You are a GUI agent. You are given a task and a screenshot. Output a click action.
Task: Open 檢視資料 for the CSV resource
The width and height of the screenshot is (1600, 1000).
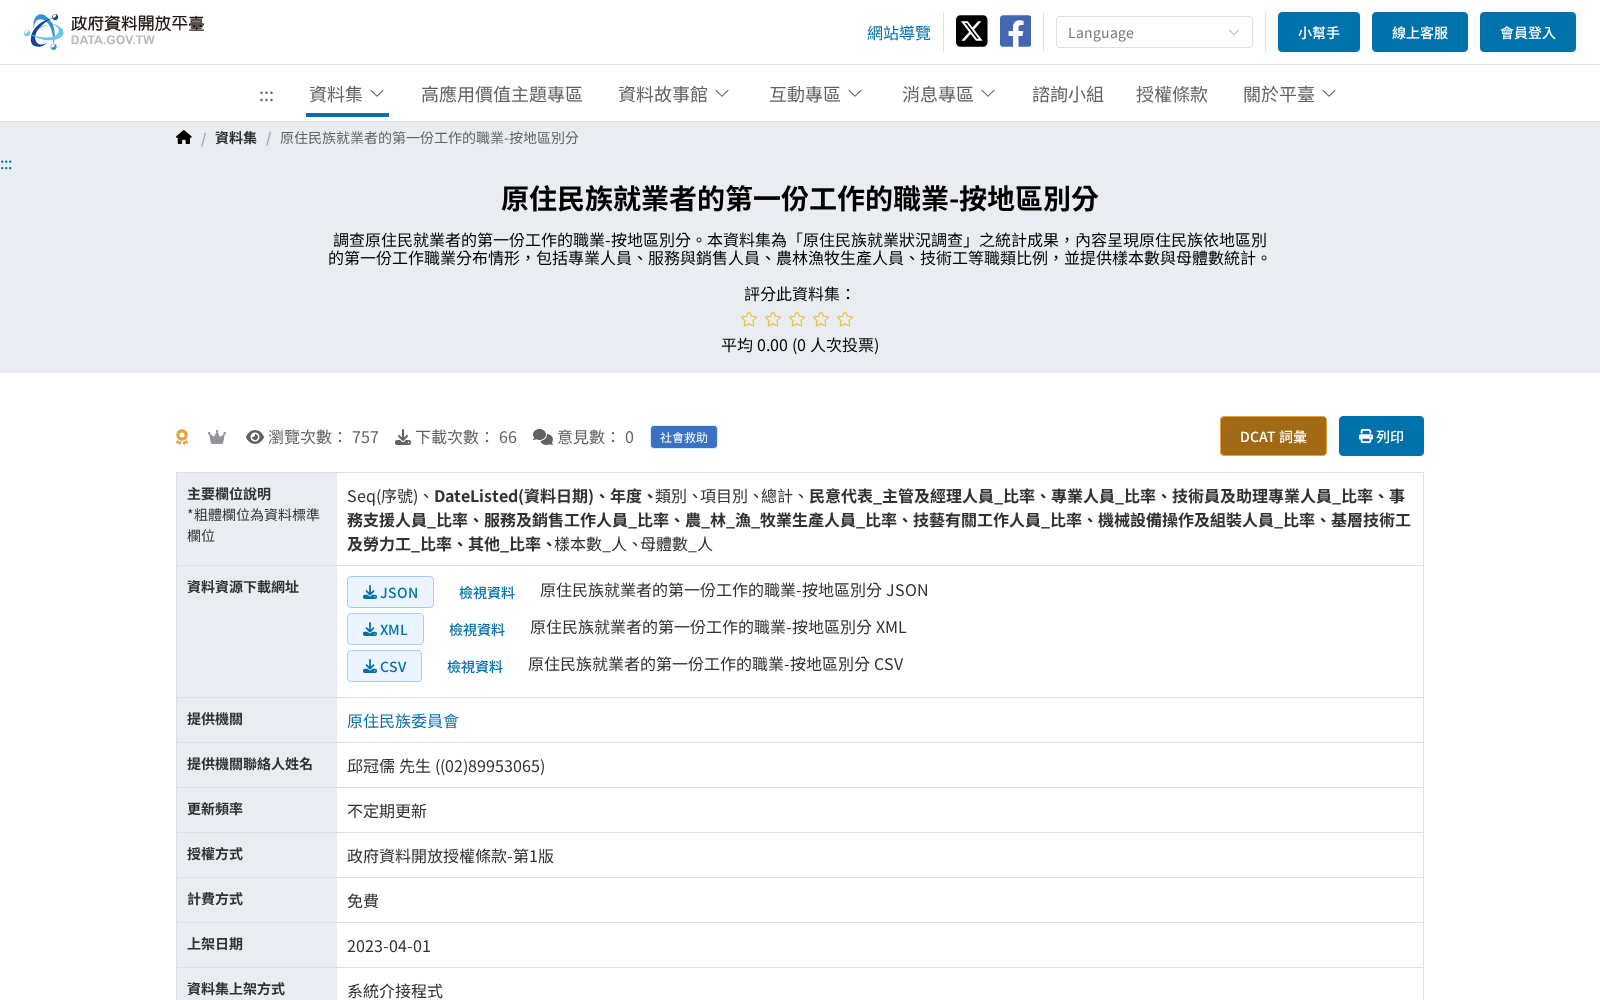(x=475, y=667)
